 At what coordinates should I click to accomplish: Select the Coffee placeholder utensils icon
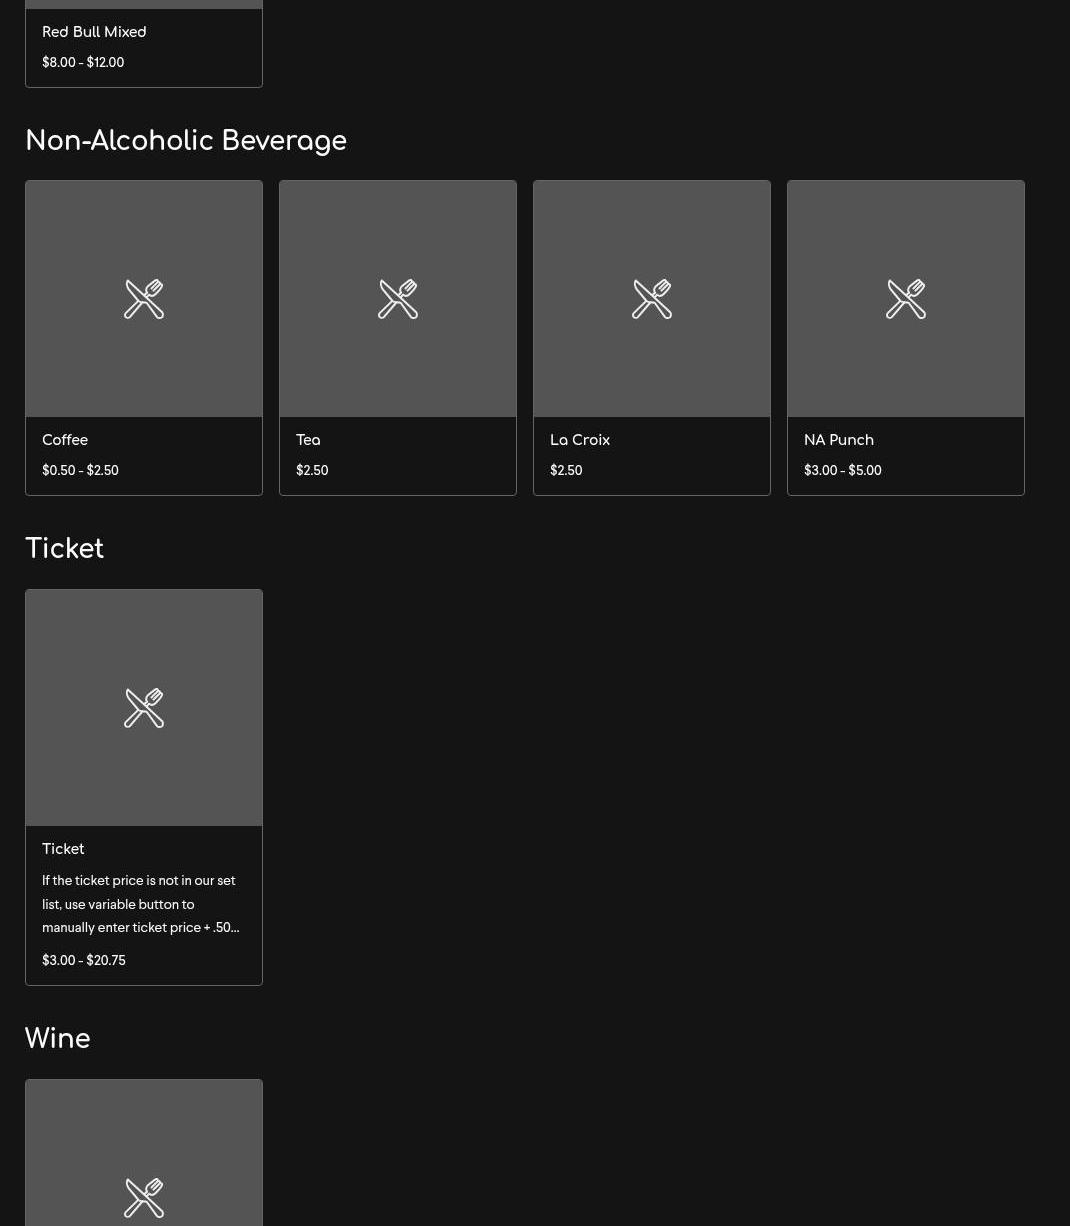pos(144,299)
